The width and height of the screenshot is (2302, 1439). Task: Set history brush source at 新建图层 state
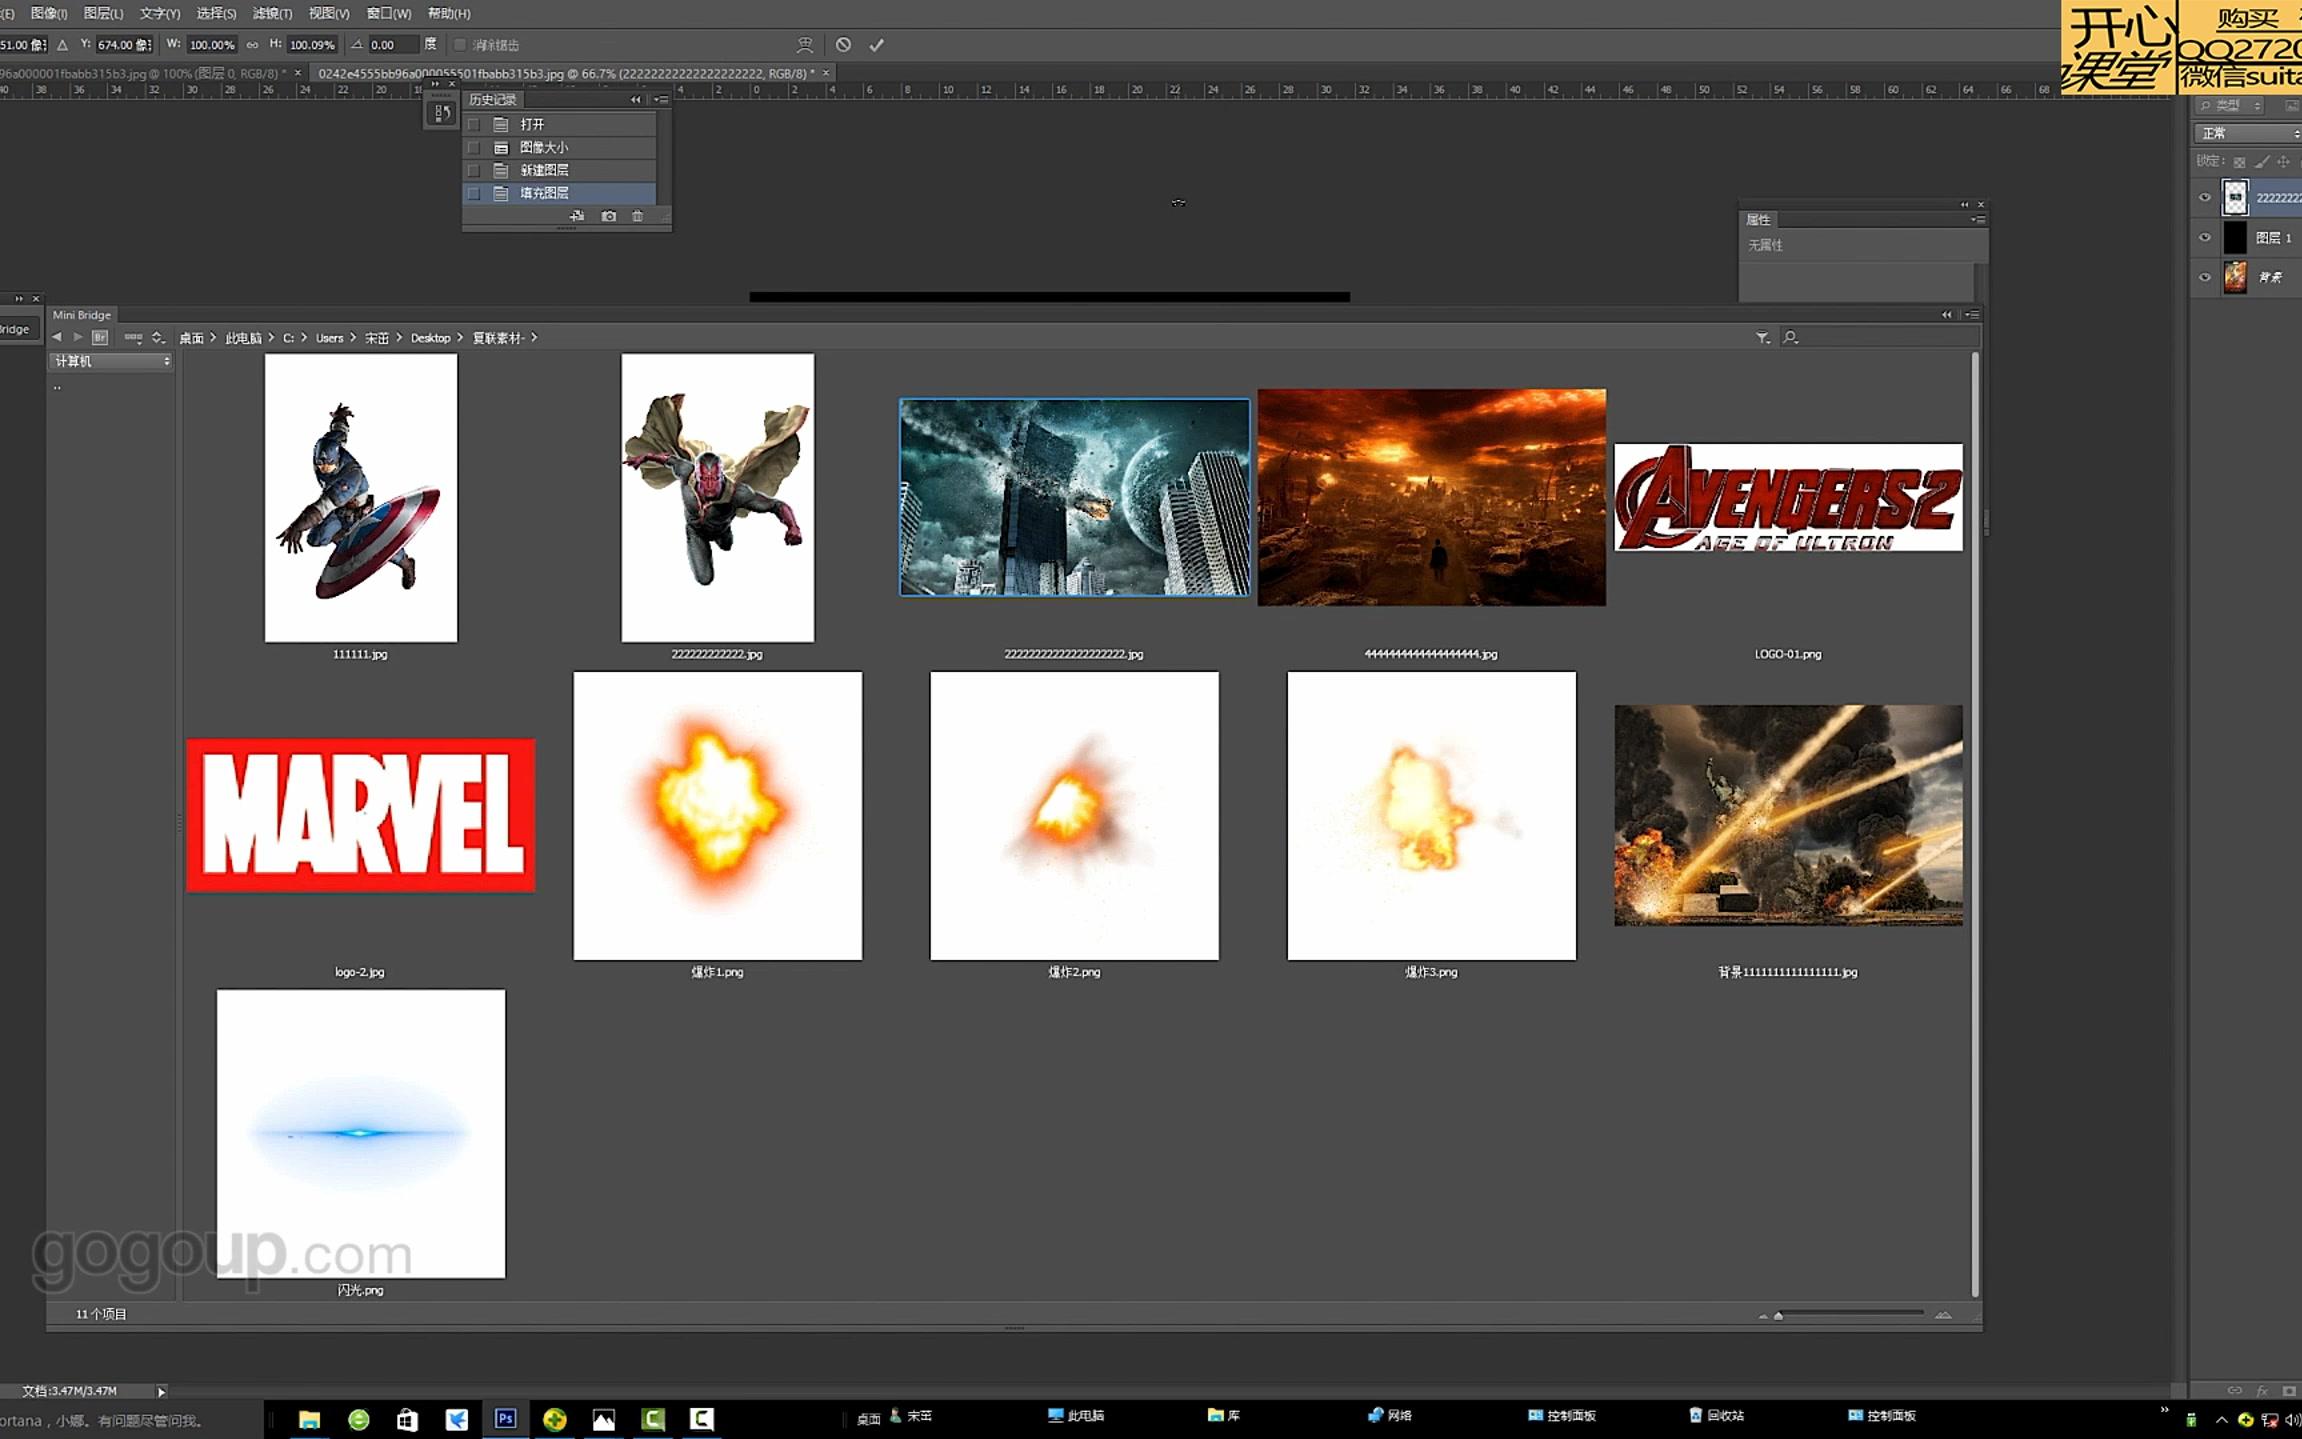[x=475, y=171]
